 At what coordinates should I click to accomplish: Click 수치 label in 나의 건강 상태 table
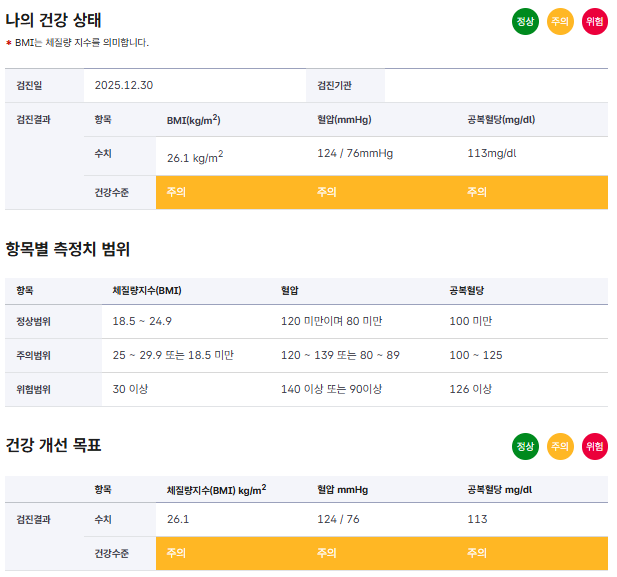tap(103, 153)
